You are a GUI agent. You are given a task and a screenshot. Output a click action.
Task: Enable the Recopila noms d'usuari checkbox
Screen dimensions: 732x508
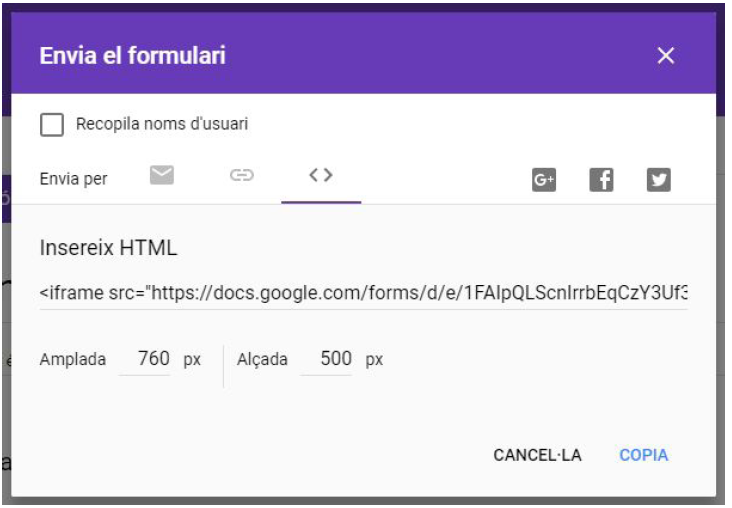[52, 124]
